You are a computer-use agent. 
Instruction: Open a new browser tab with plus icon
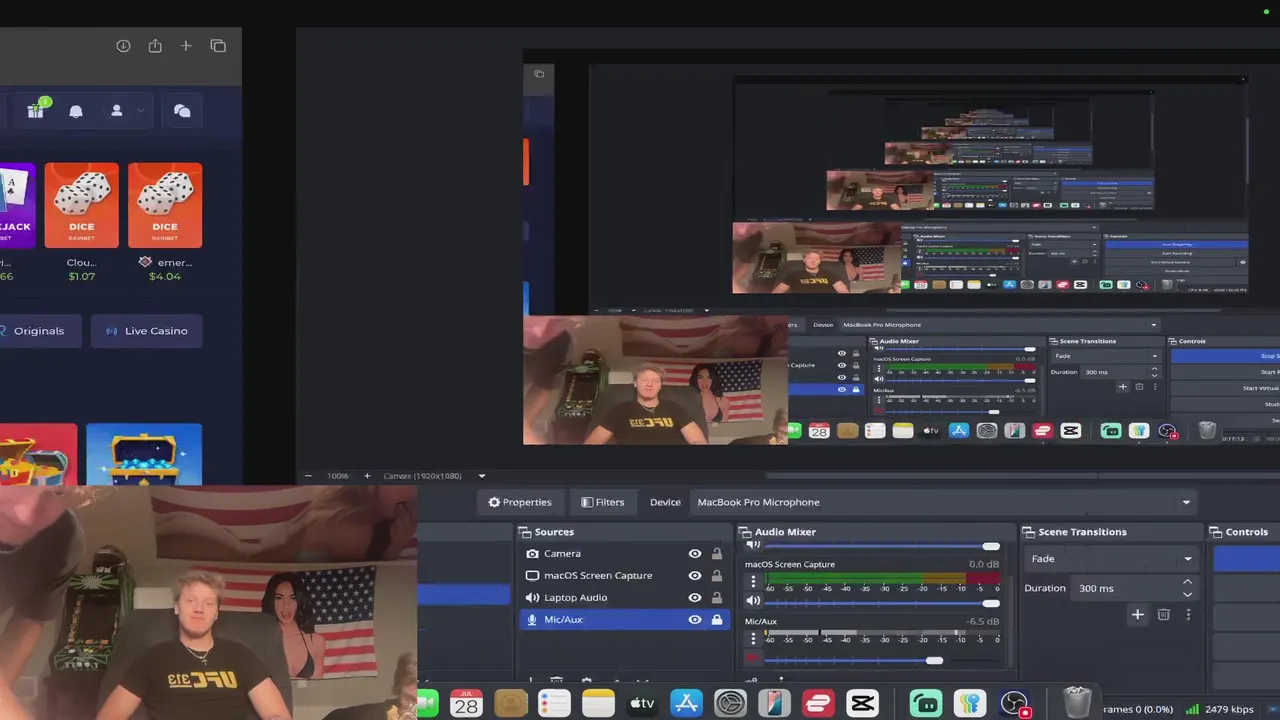point(186,46)
